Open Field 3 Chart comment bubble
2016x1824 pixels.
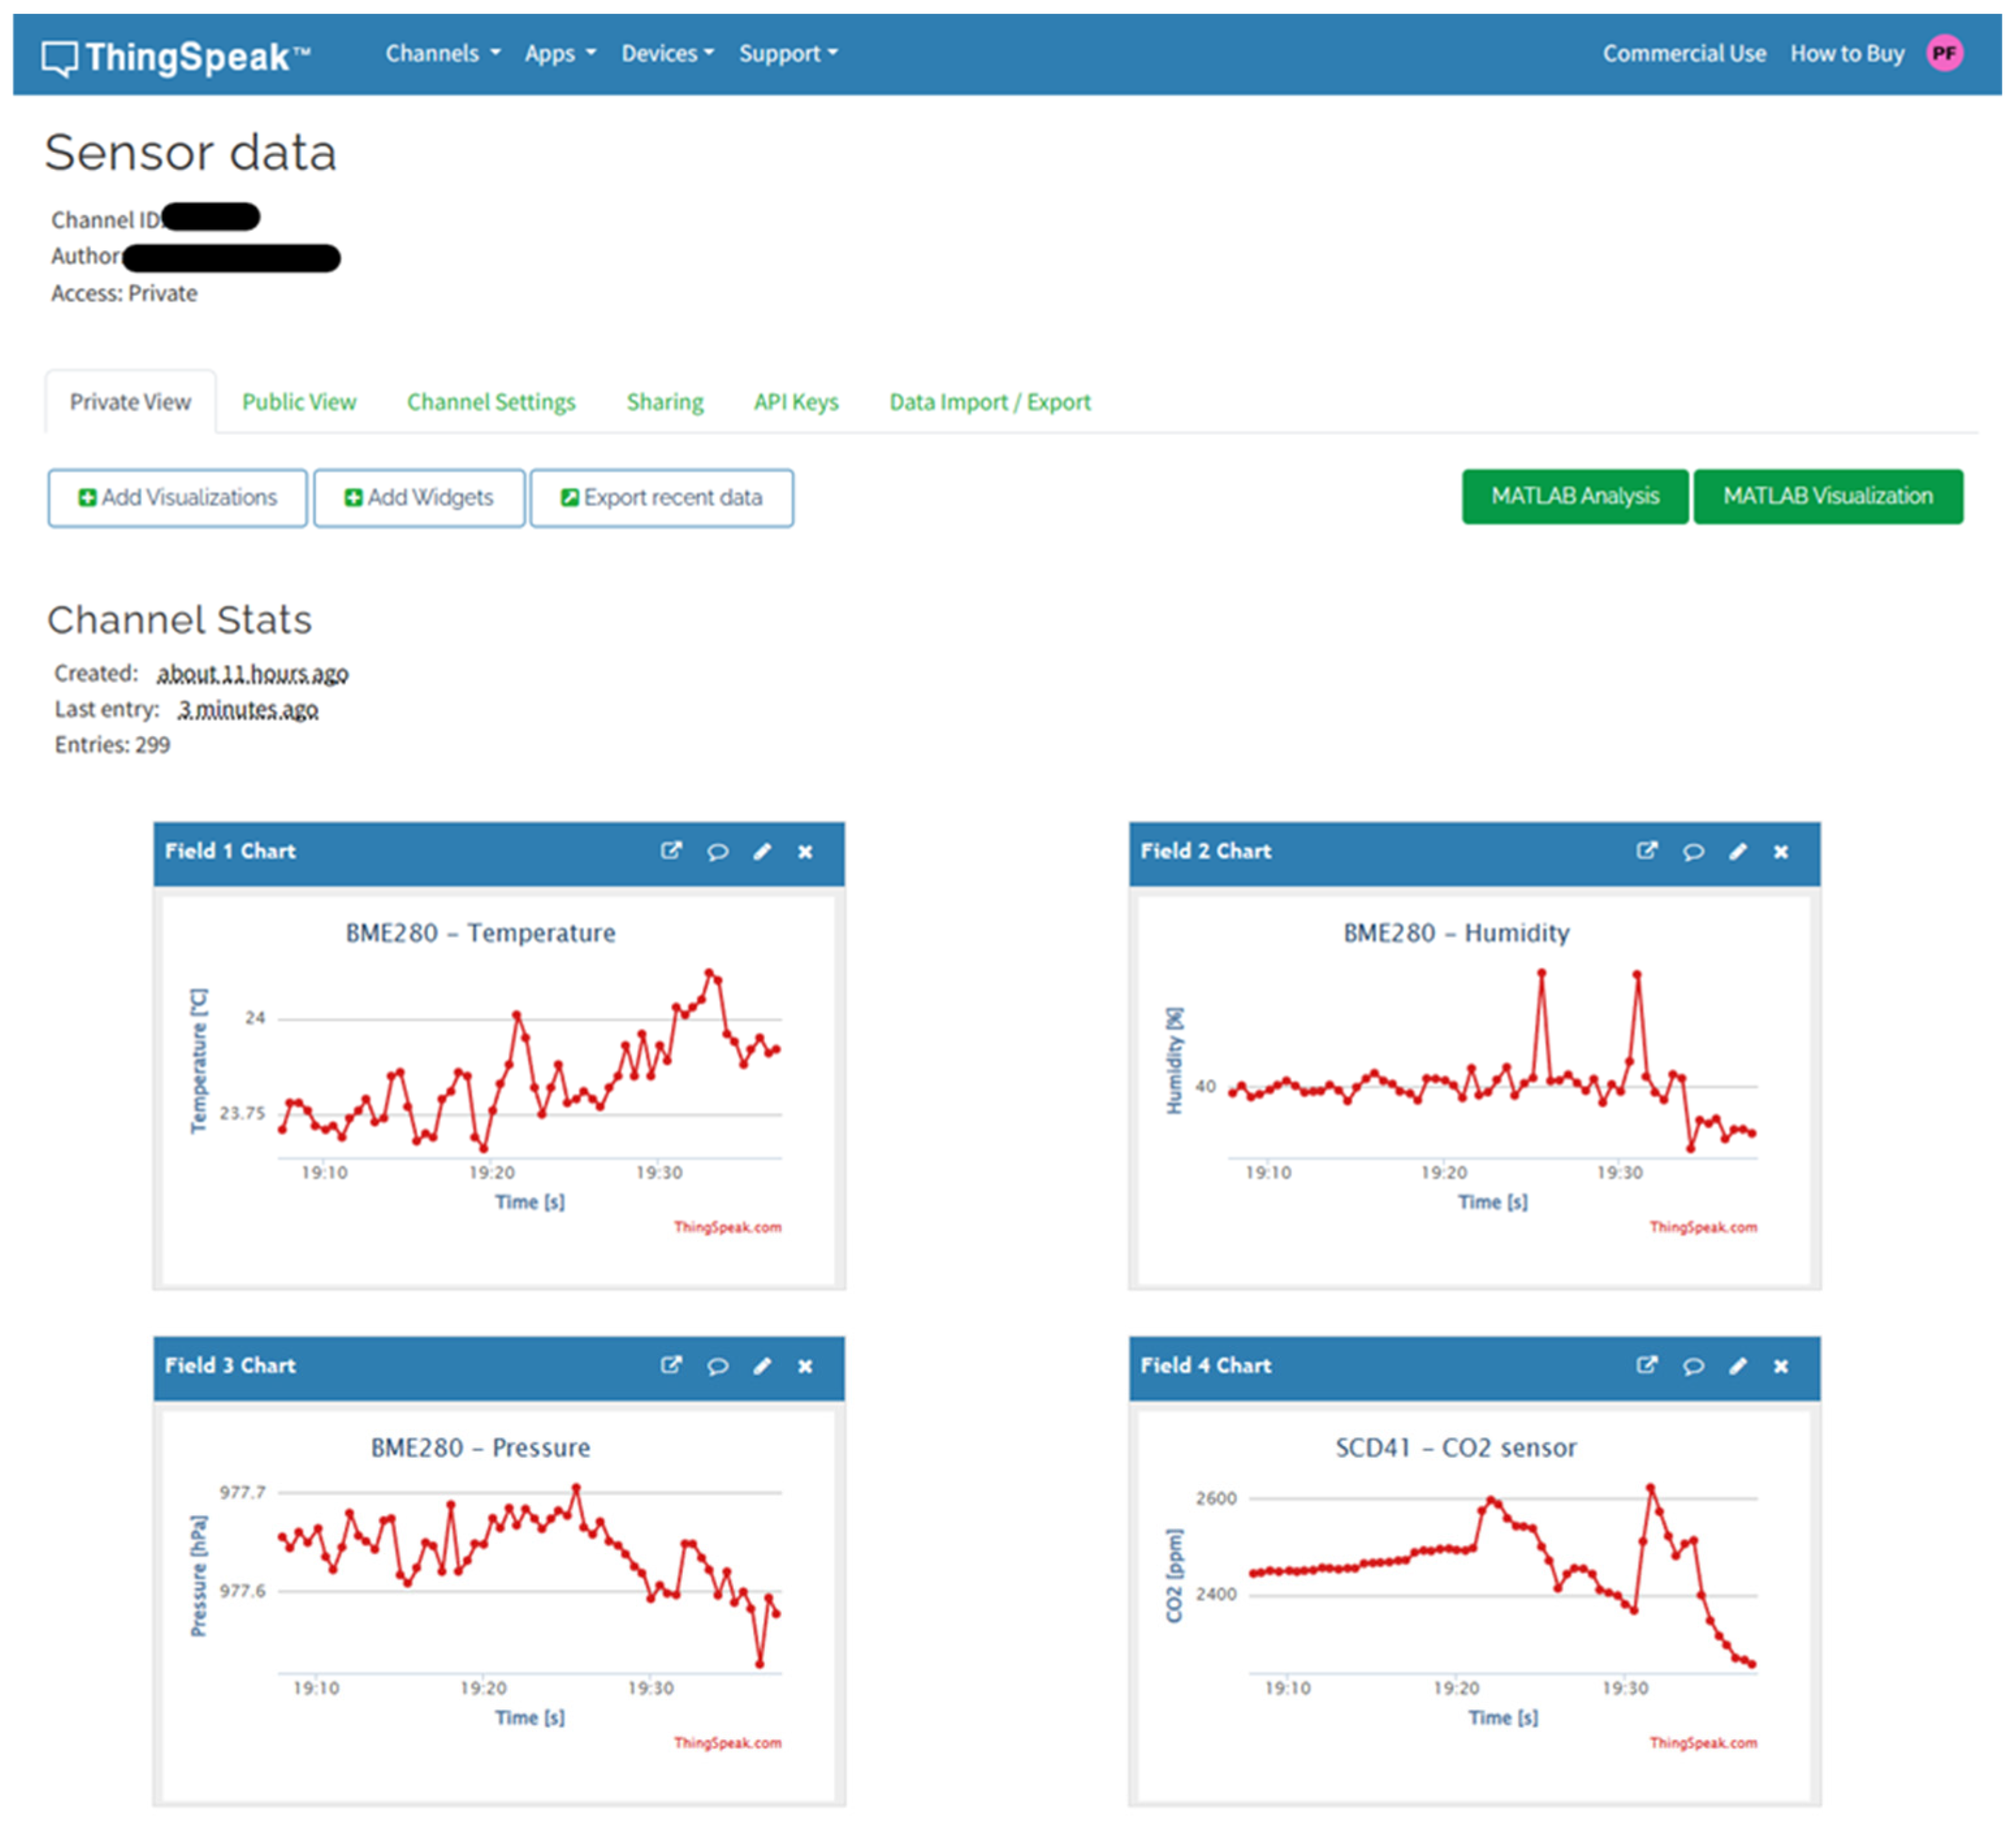pos(717,1366)
